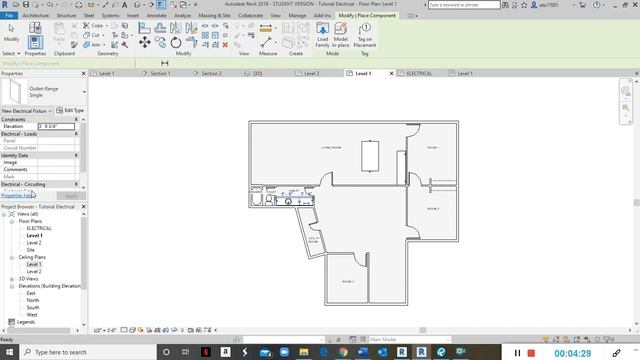Switch to the Level 2 view tab

[x=311, y=73]
